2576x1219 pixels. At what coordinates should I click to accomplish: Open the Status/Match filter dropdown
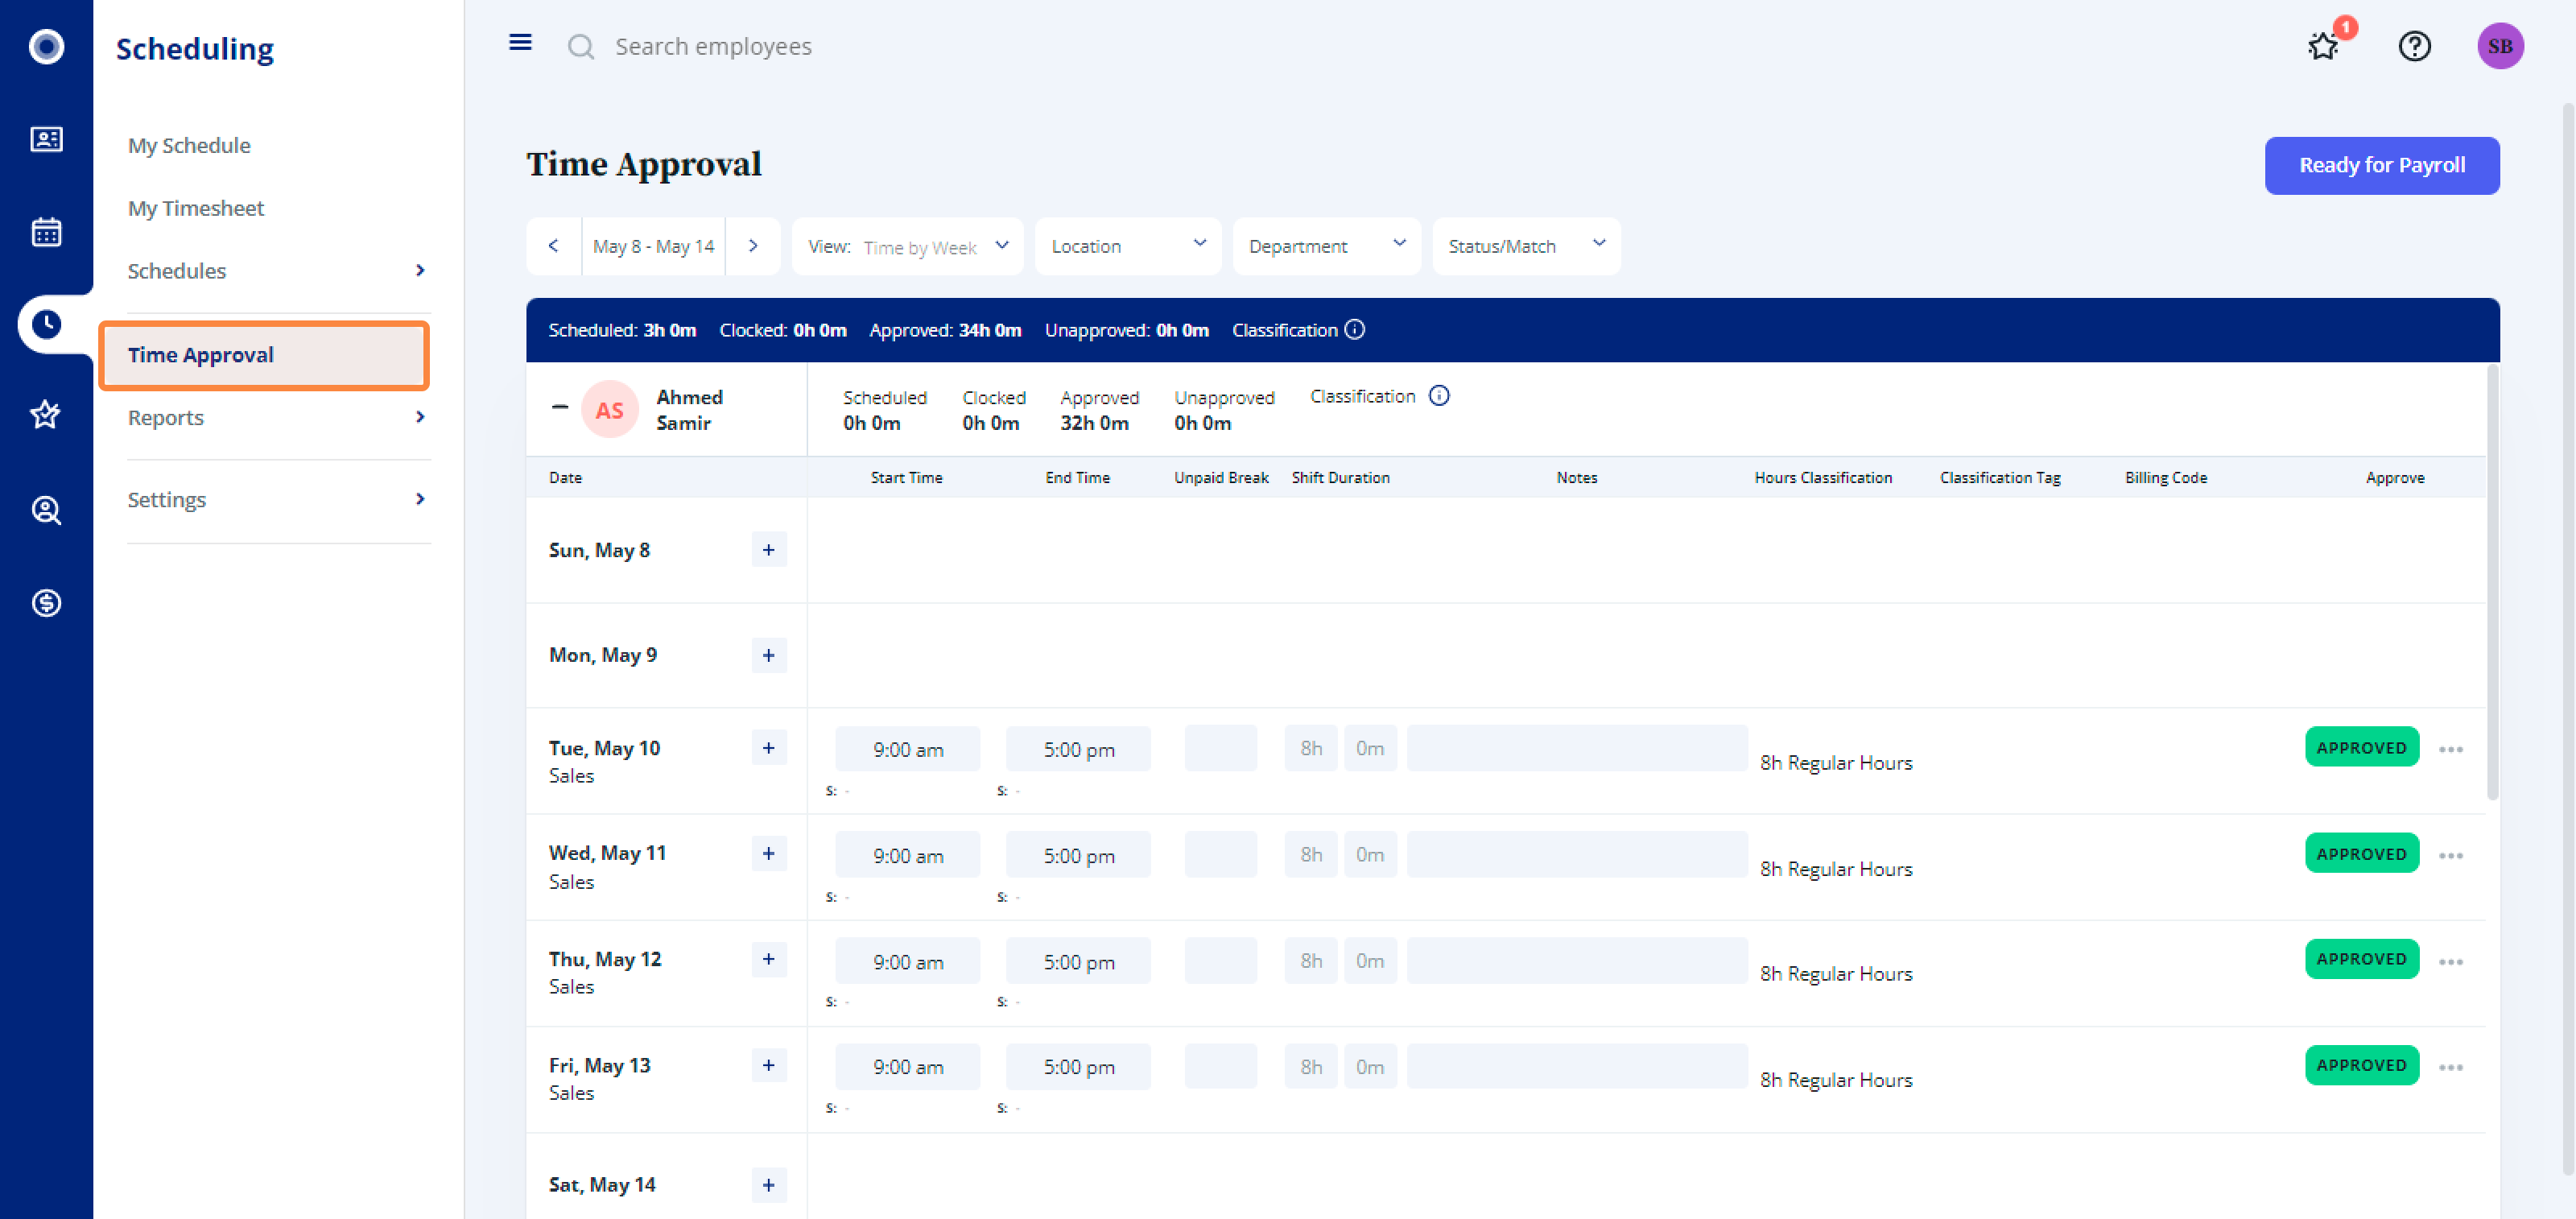pyautogui.click(x=1526, y=246)
